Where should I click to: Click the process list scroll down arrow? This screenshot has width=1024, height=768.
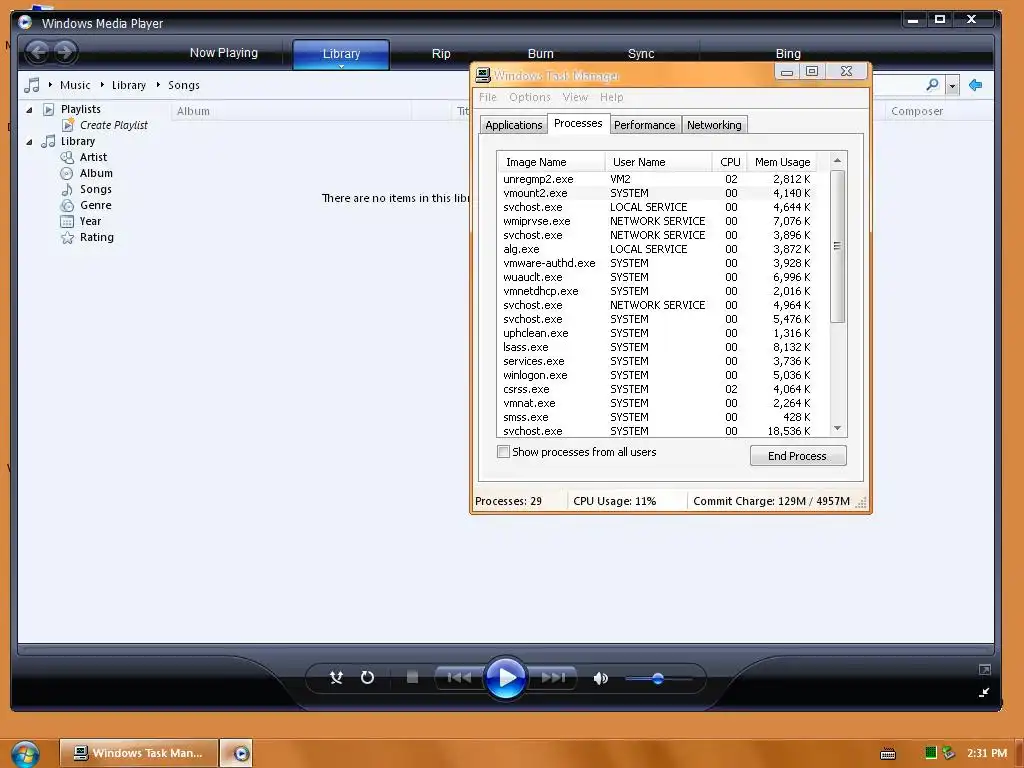pyautogui.click(x=837, y=428)
